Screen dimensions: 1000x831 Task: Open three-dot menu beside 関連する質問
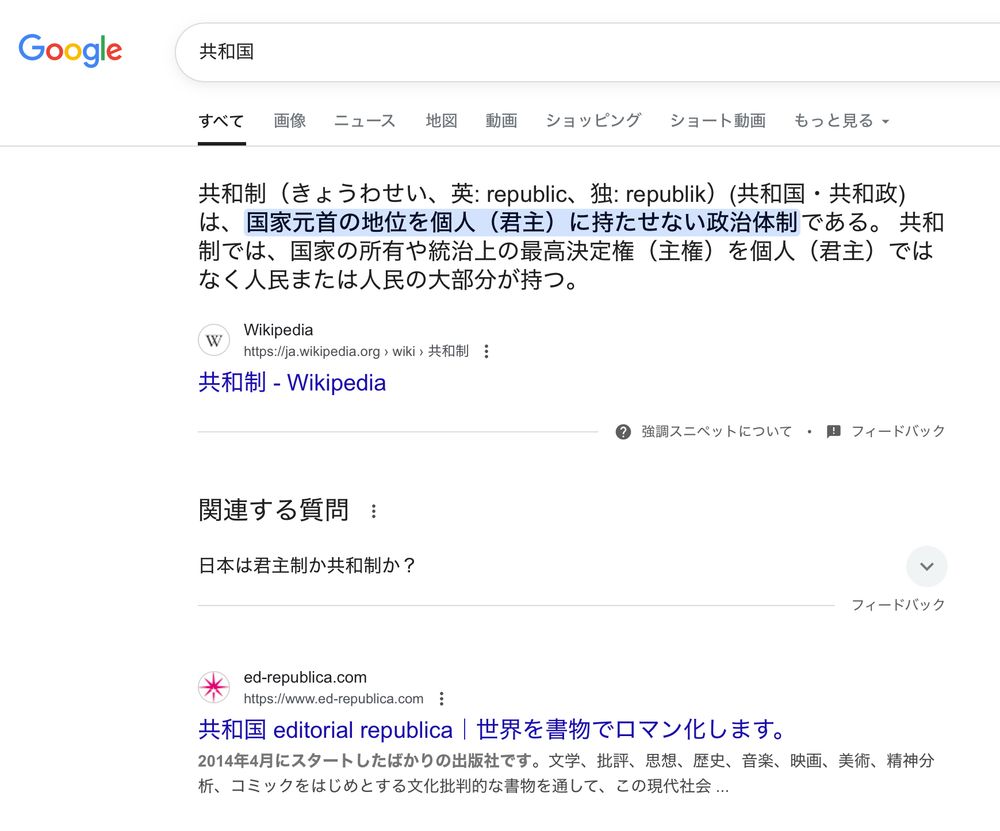374,511
